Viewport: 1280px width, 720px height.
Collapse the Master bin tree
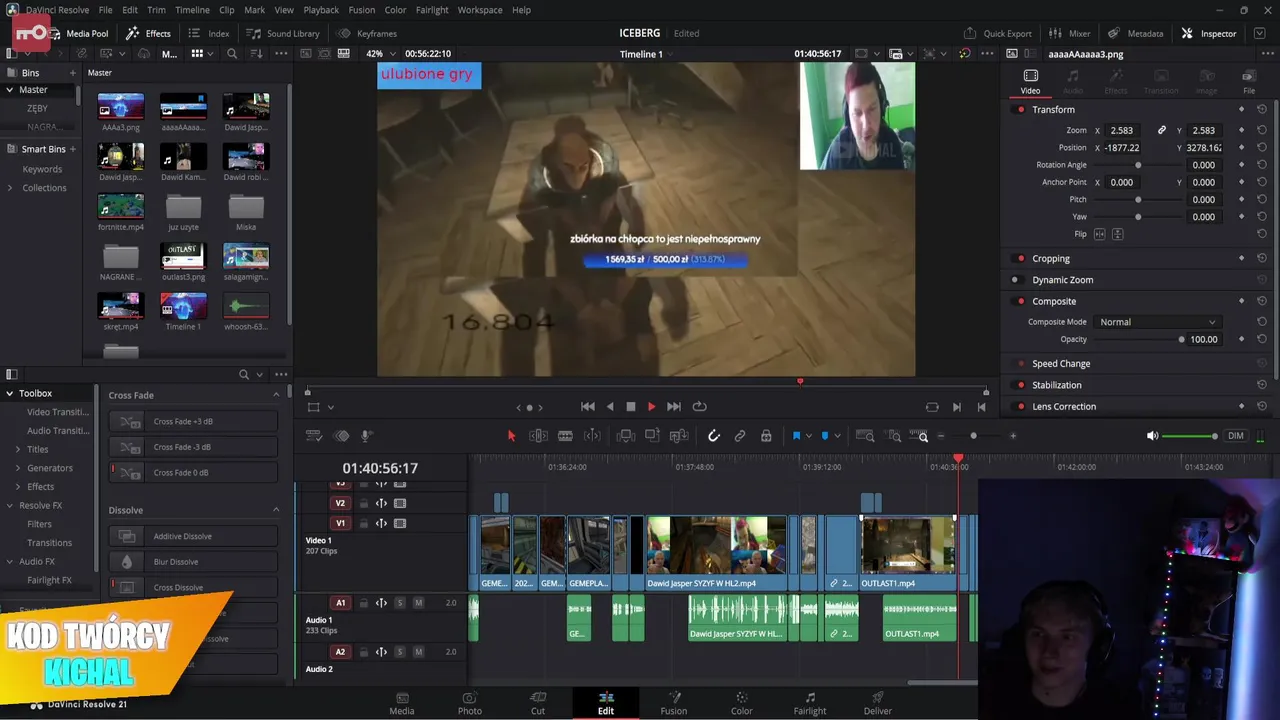point(10,90)
